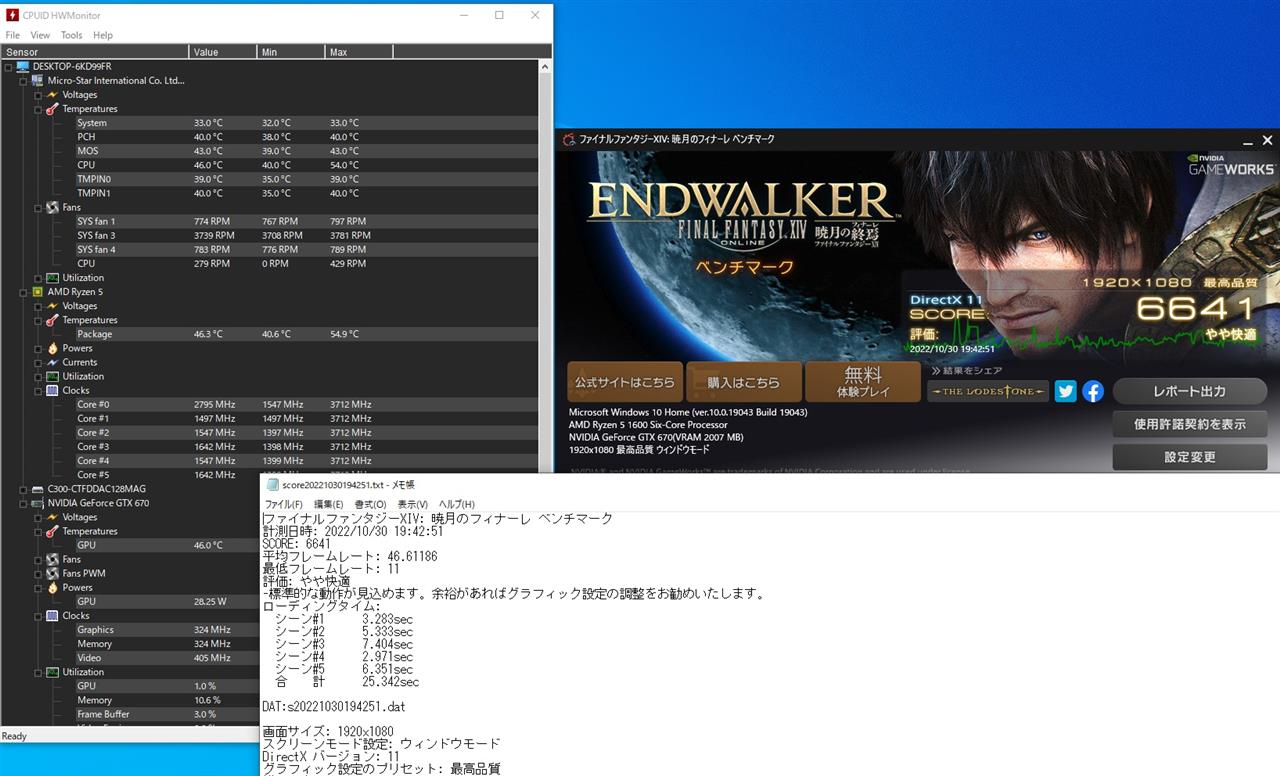Click the Sensor column header

(95, 52)
